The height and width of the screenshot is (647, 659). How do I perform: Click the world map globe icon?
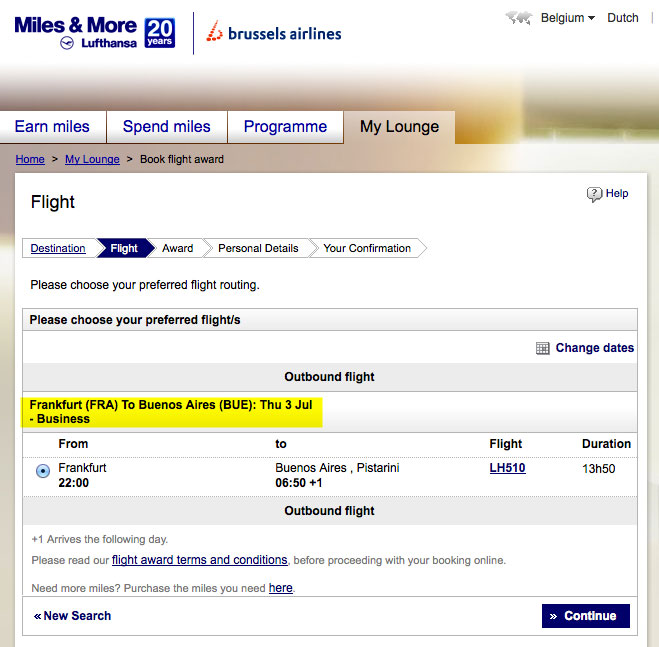tap(518, 17)
